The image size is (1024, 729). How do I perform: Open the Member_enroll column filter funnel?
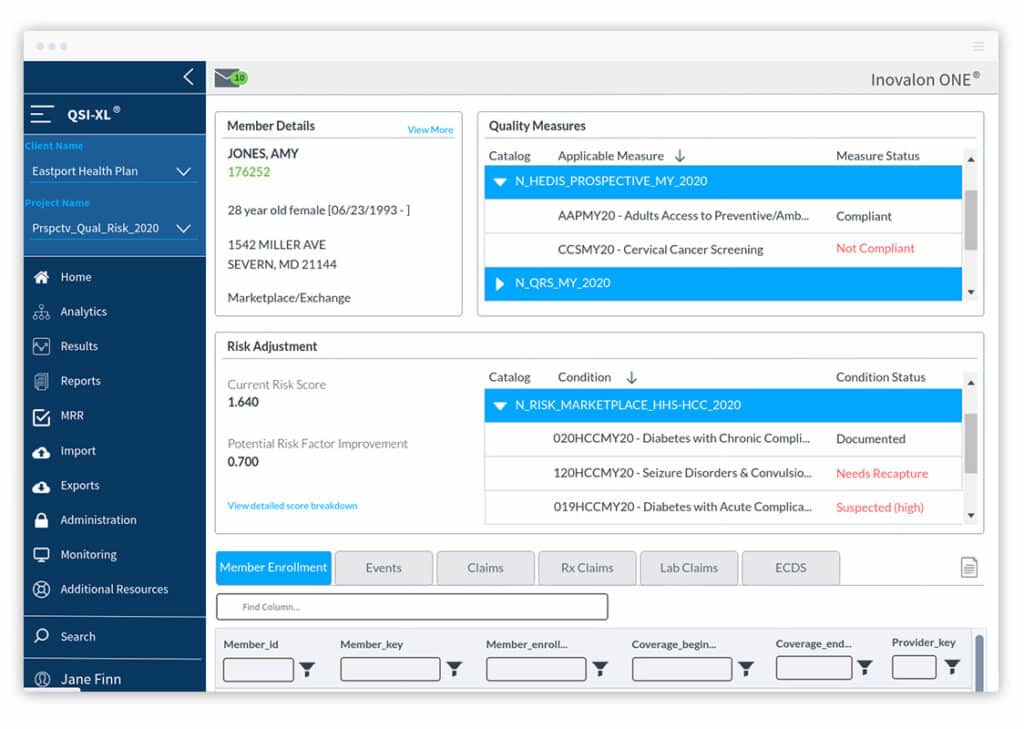click(600, 668)
